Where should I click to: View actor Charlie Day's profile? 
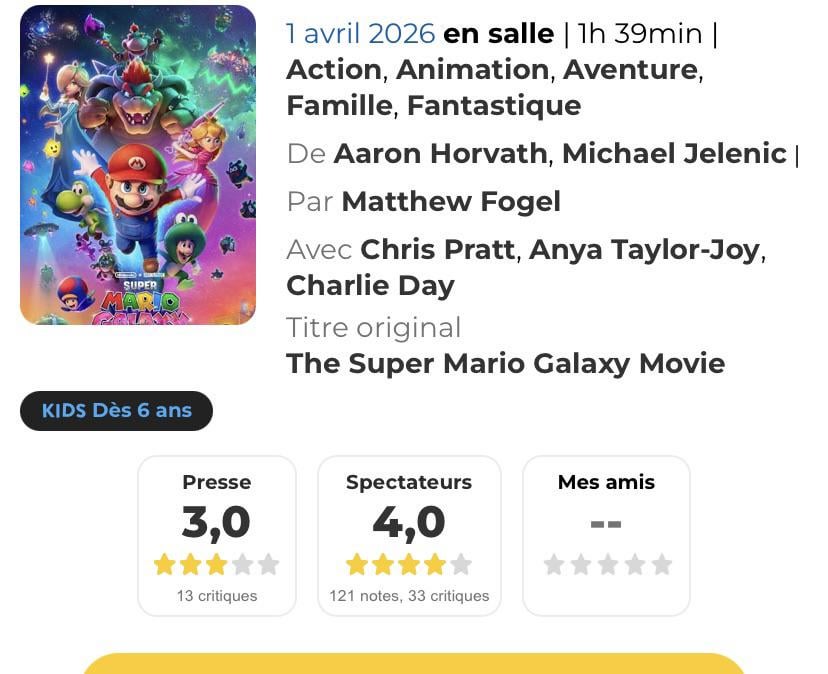[370, 285]
